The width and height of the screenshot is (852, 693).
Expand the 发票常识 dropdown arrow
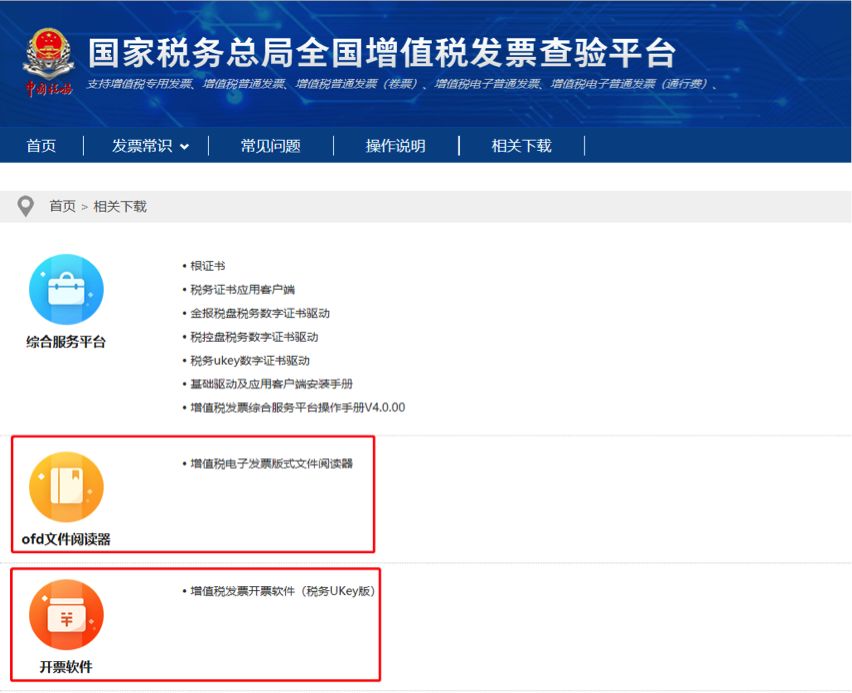pyautogui.click(x=184, y=146)
